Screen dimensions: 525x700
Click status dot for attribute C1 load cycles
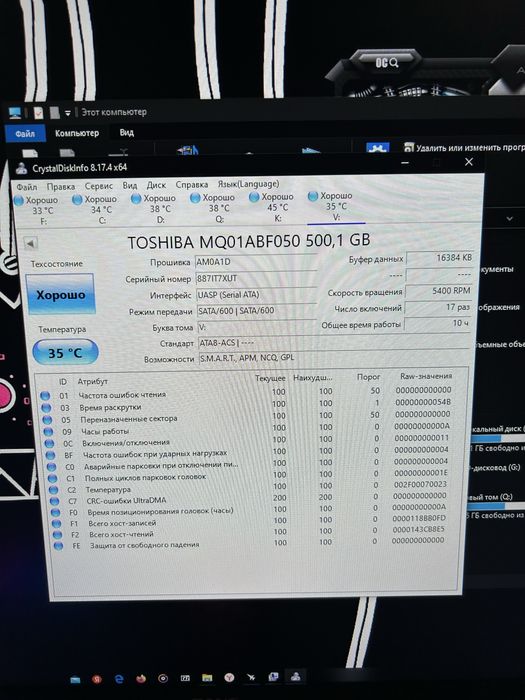[52, 479]
